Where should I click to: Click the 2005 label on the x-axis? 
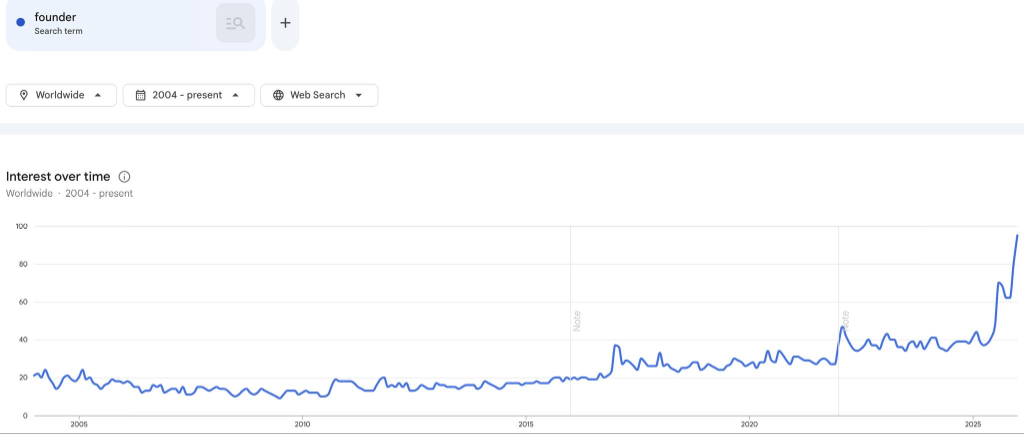78,424
